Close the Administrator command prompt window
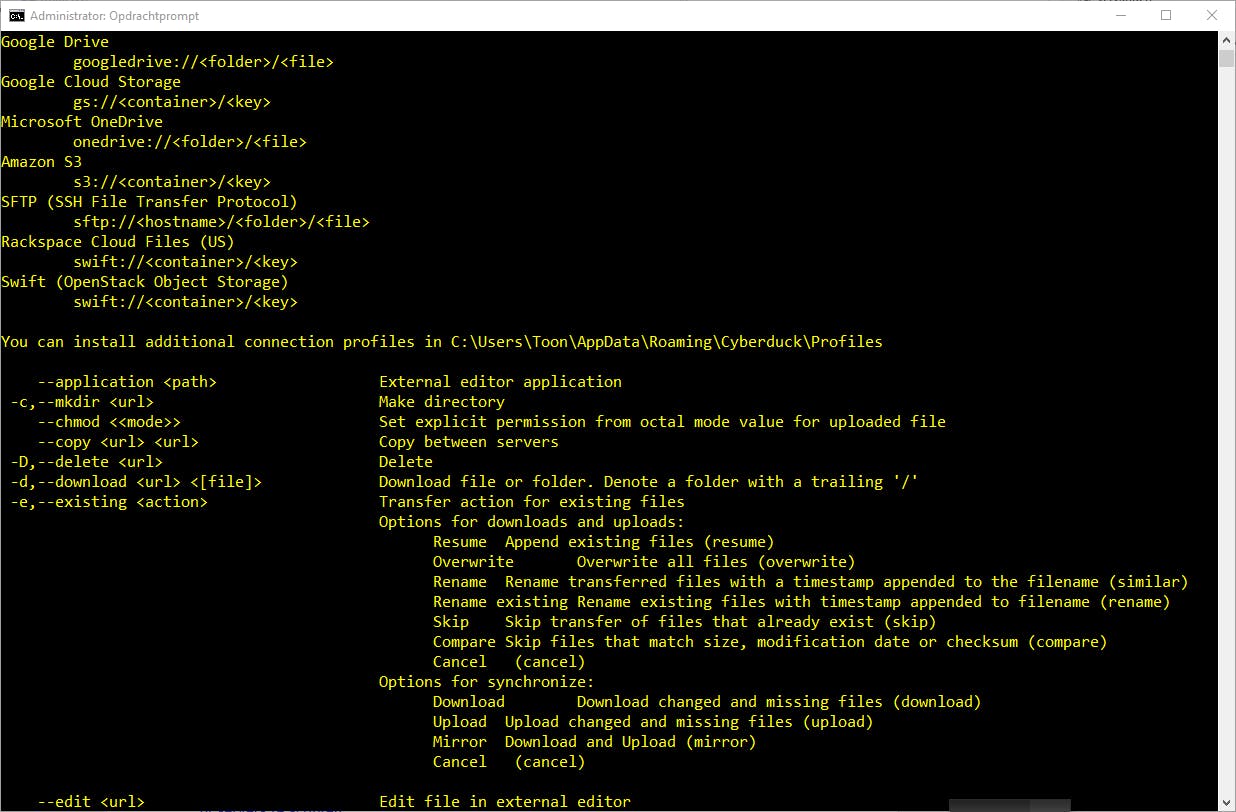Screen dimensions: 1236x812 [1212, 15]
